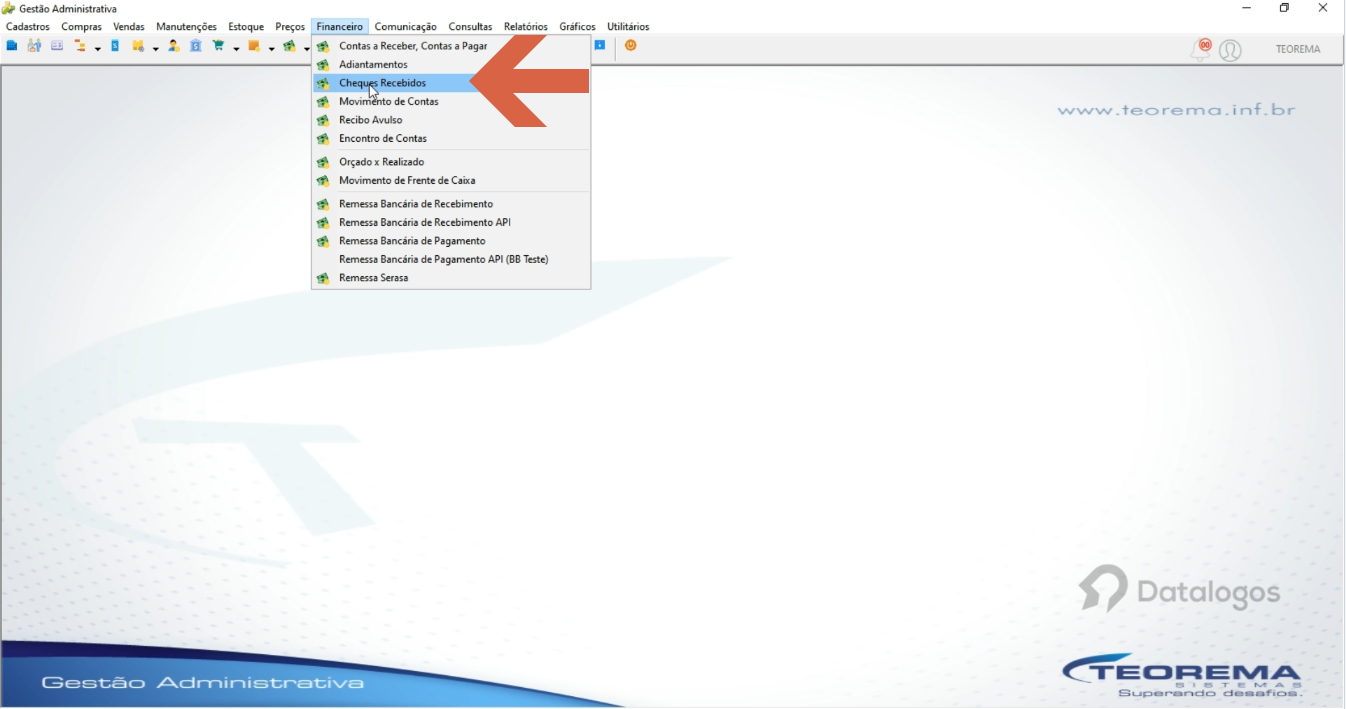The height and width of the screenshot is (709, 1346).
Task: Click the money icon beside Remessa Serasa
Action: click(x=323, y=278)
